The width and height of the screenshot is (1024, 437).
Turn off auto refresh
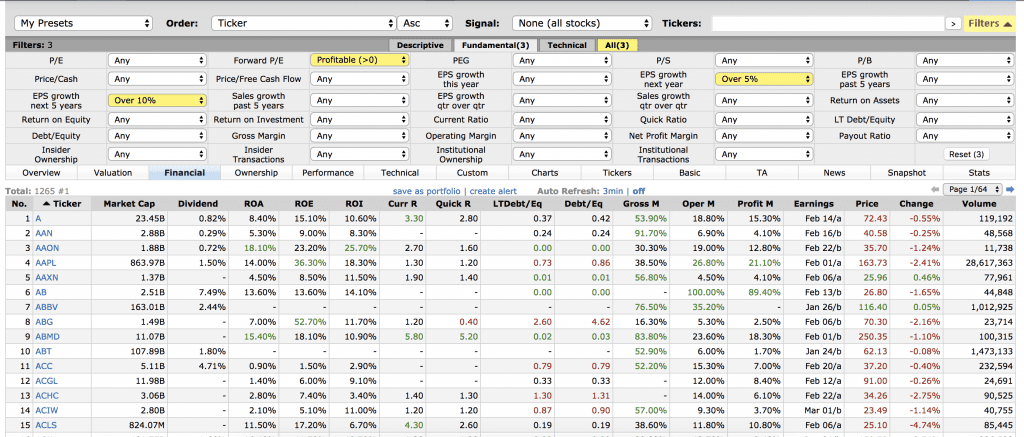[638, 190]
